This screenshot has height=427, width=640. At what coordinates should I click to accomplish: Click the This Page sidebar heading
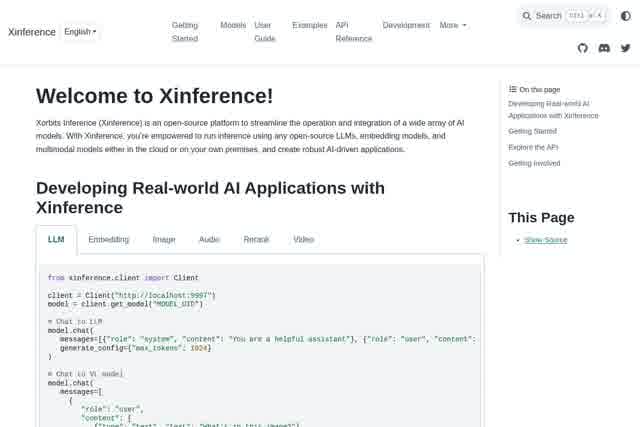[541, 218]
